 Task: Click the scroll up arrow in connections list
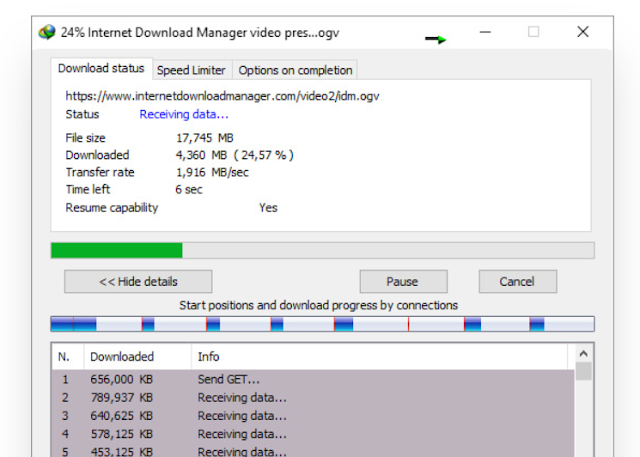point(584,353)
